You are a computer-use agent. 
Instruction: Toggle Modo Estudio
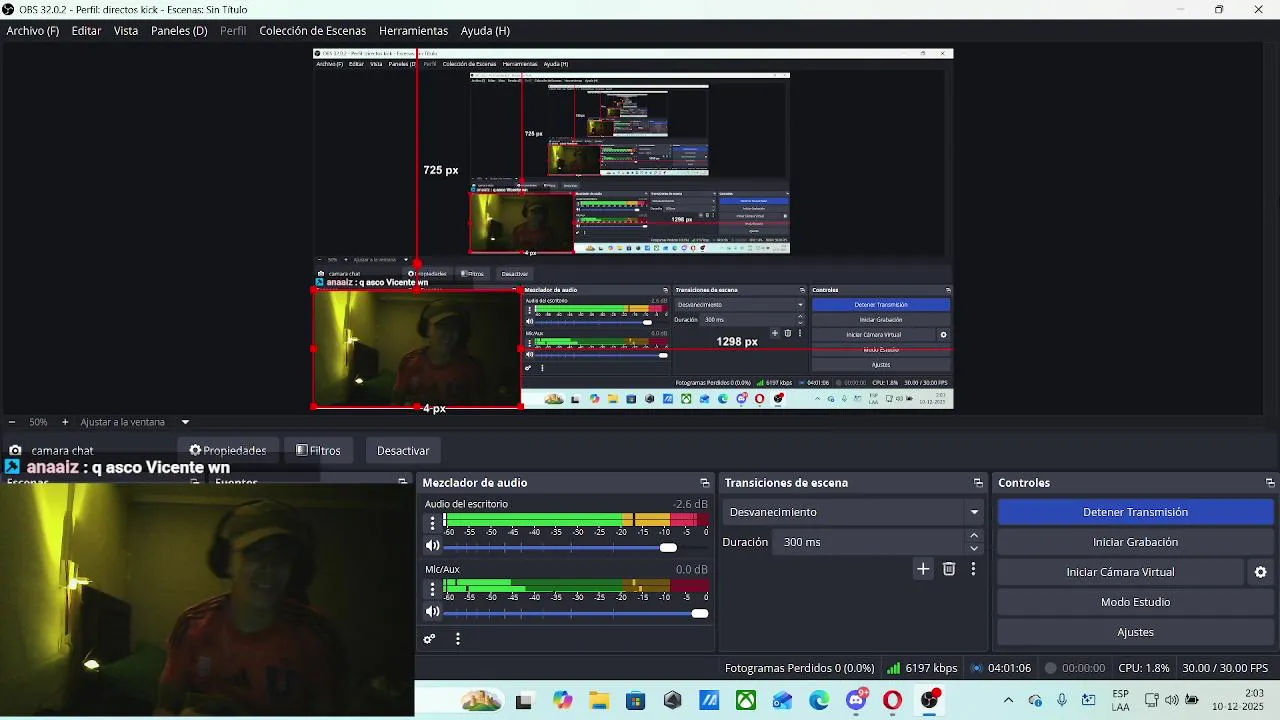[1135, 602]
